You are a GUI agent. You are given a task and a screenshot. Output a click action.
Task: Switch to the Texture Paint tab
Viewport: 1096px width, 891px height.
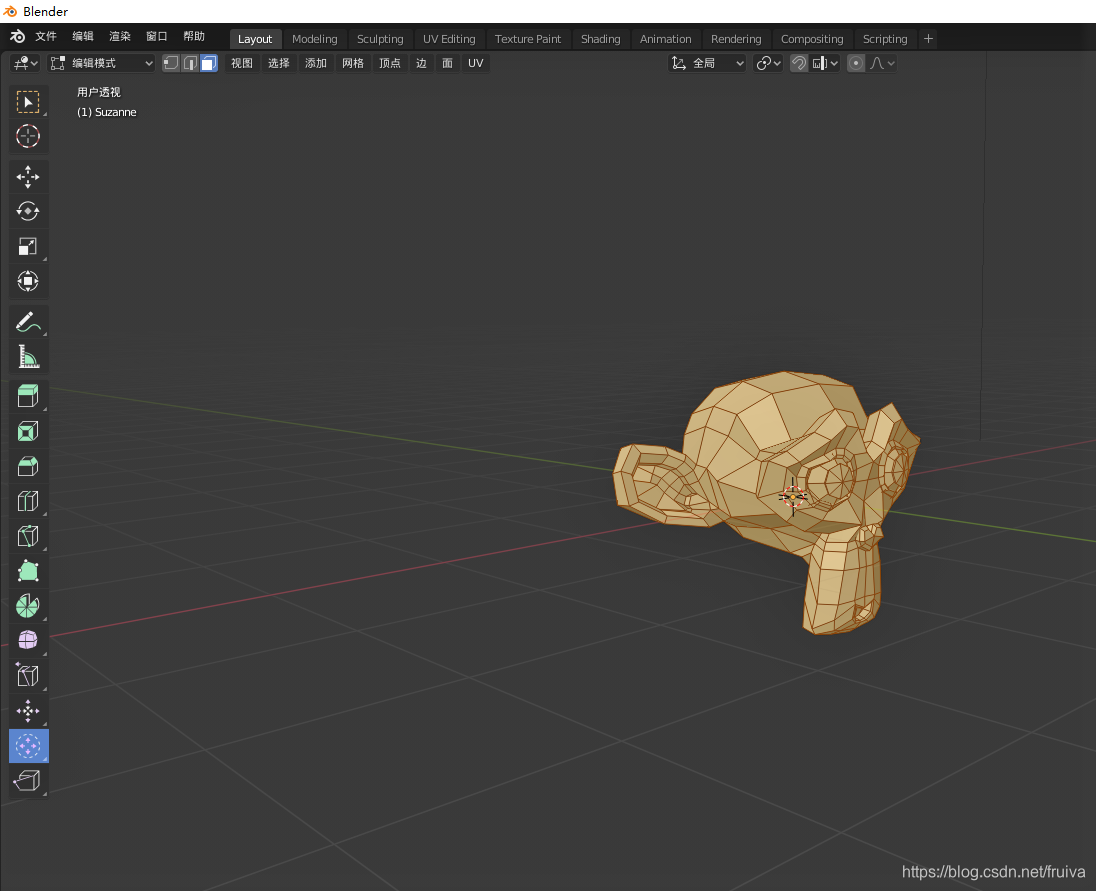528,39
